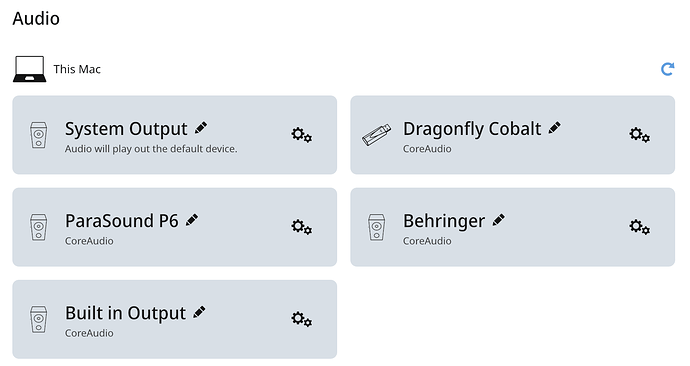This screenshot has height=366, width=690.
Task: Open ParaSound P6 settings gear icon
Action: coord(301,227)
